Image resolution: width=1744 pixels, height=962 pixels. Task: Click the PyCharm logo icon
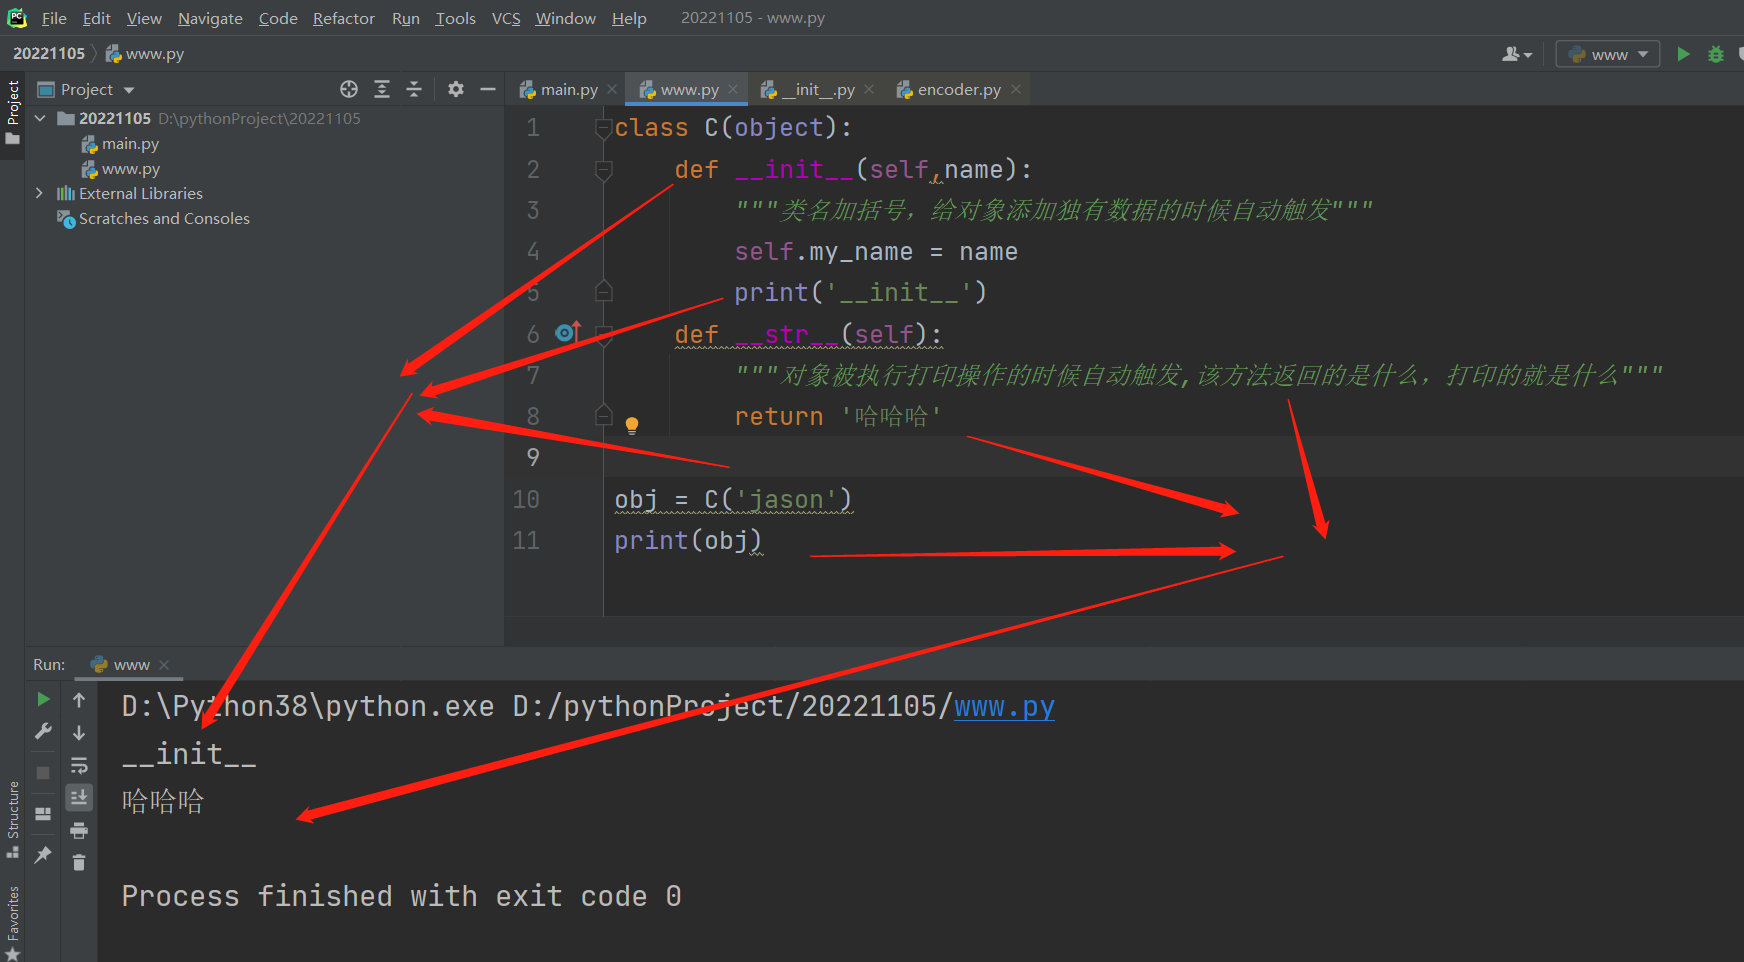point(17,17)
